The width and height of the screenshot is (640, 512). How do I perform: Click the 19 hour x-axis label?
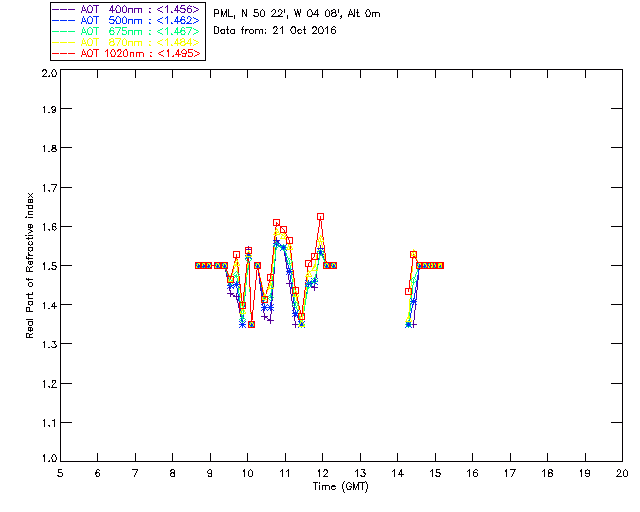585,473
